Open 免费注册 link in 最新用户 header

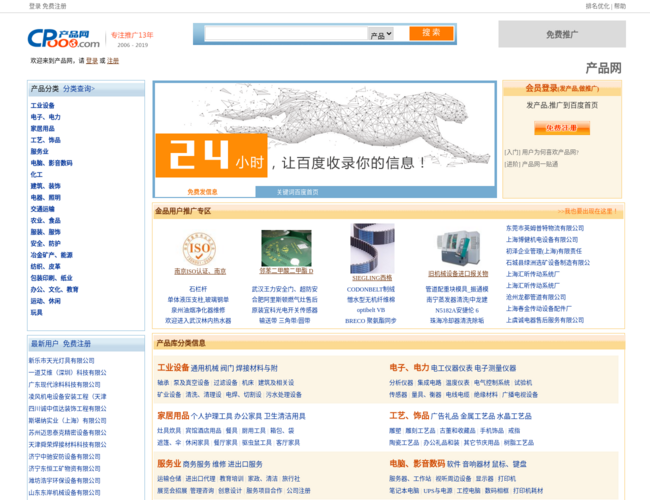77,344
